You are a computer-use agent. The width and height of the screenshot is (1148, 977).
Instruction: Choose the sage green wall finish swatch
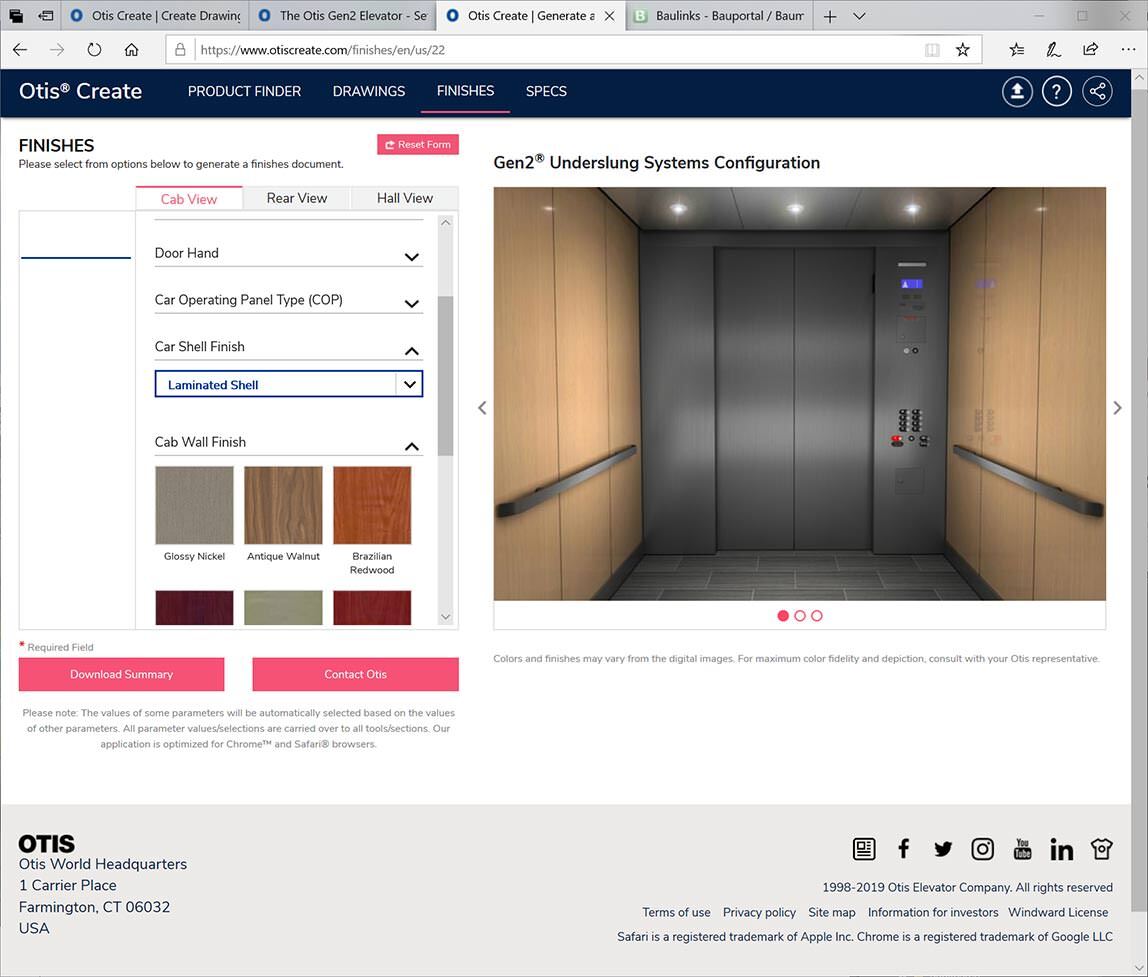[x=283, y=608]
